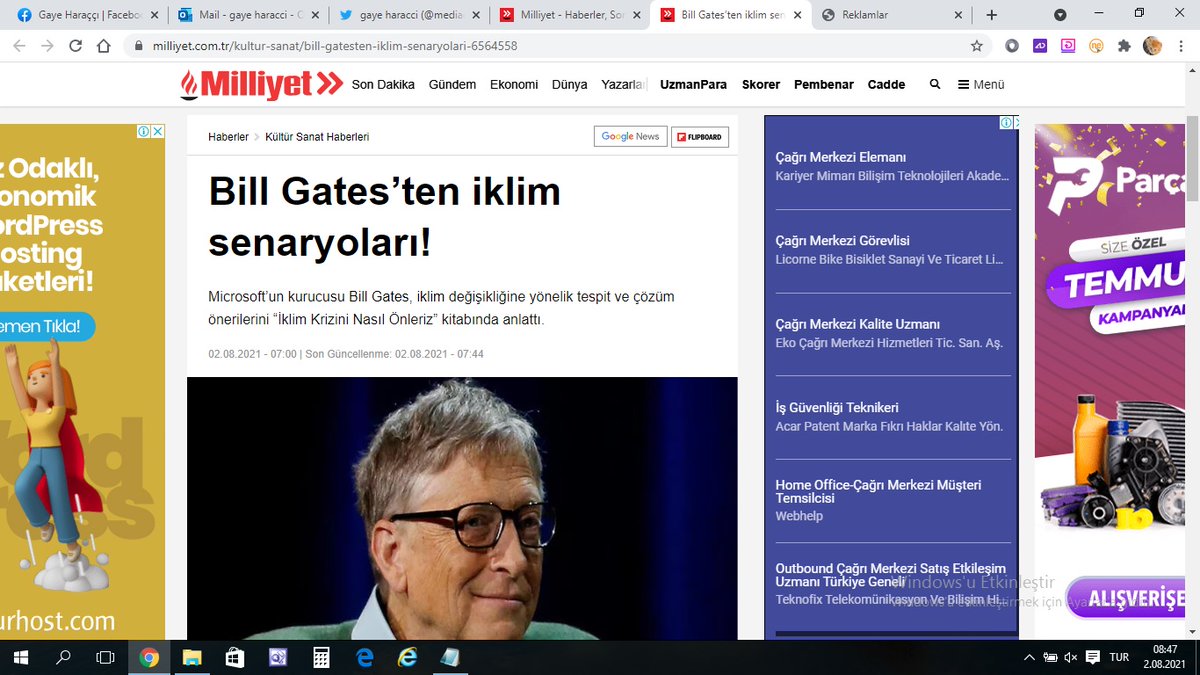1200x675 pixels.
Task: Open Ekonomi section
Action: [514, 84]
